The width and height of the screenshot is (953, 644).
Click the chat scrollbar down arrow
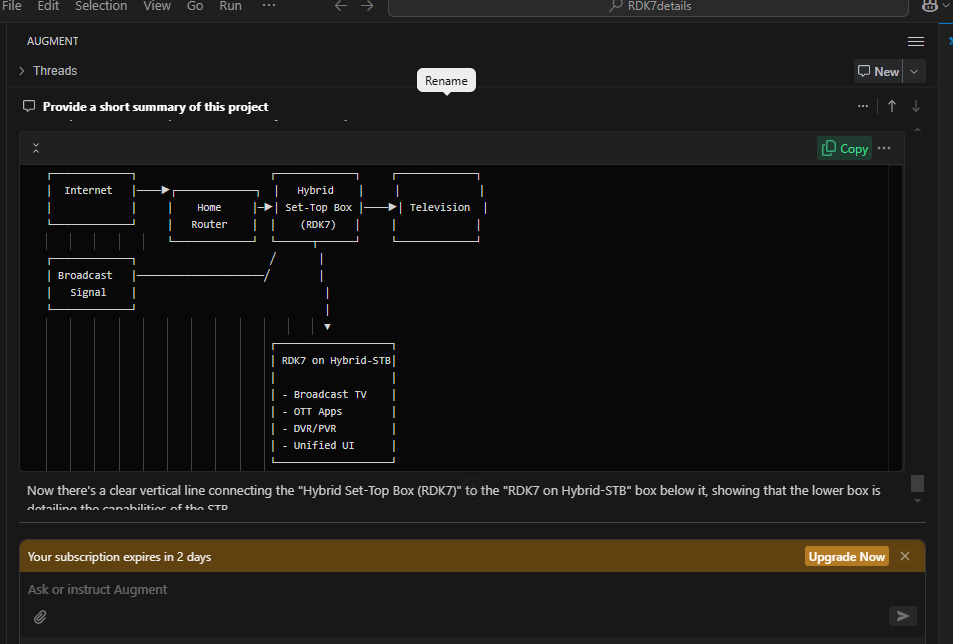[917, 501]
